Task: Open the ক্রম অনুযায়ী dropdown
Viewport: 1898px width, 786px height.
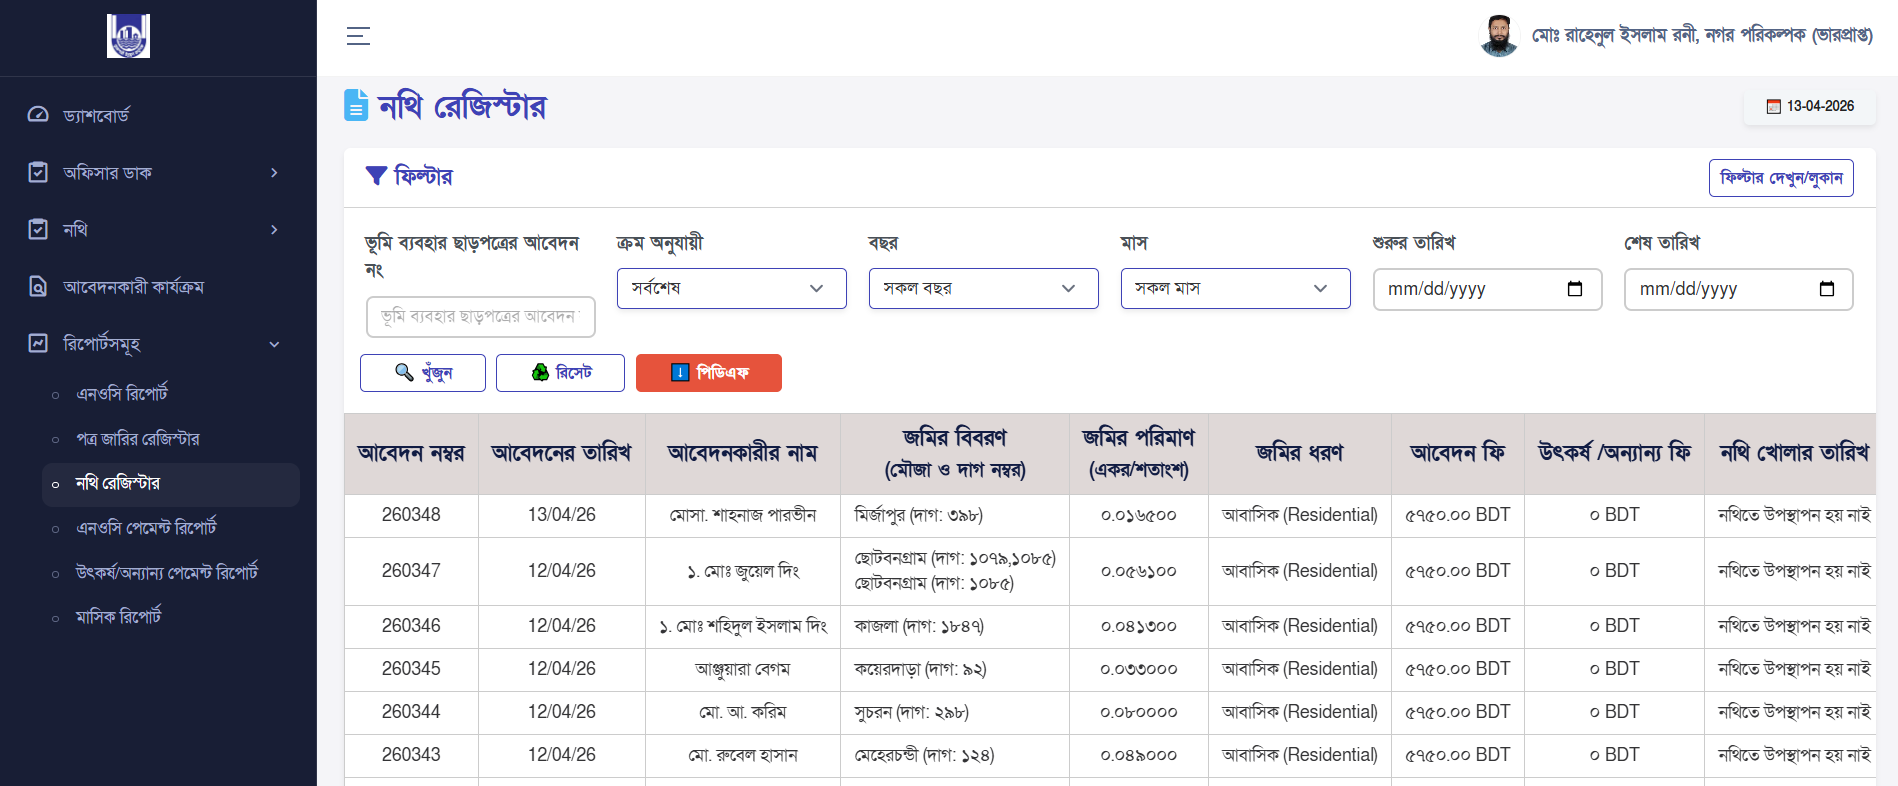Action: [731, 289]
